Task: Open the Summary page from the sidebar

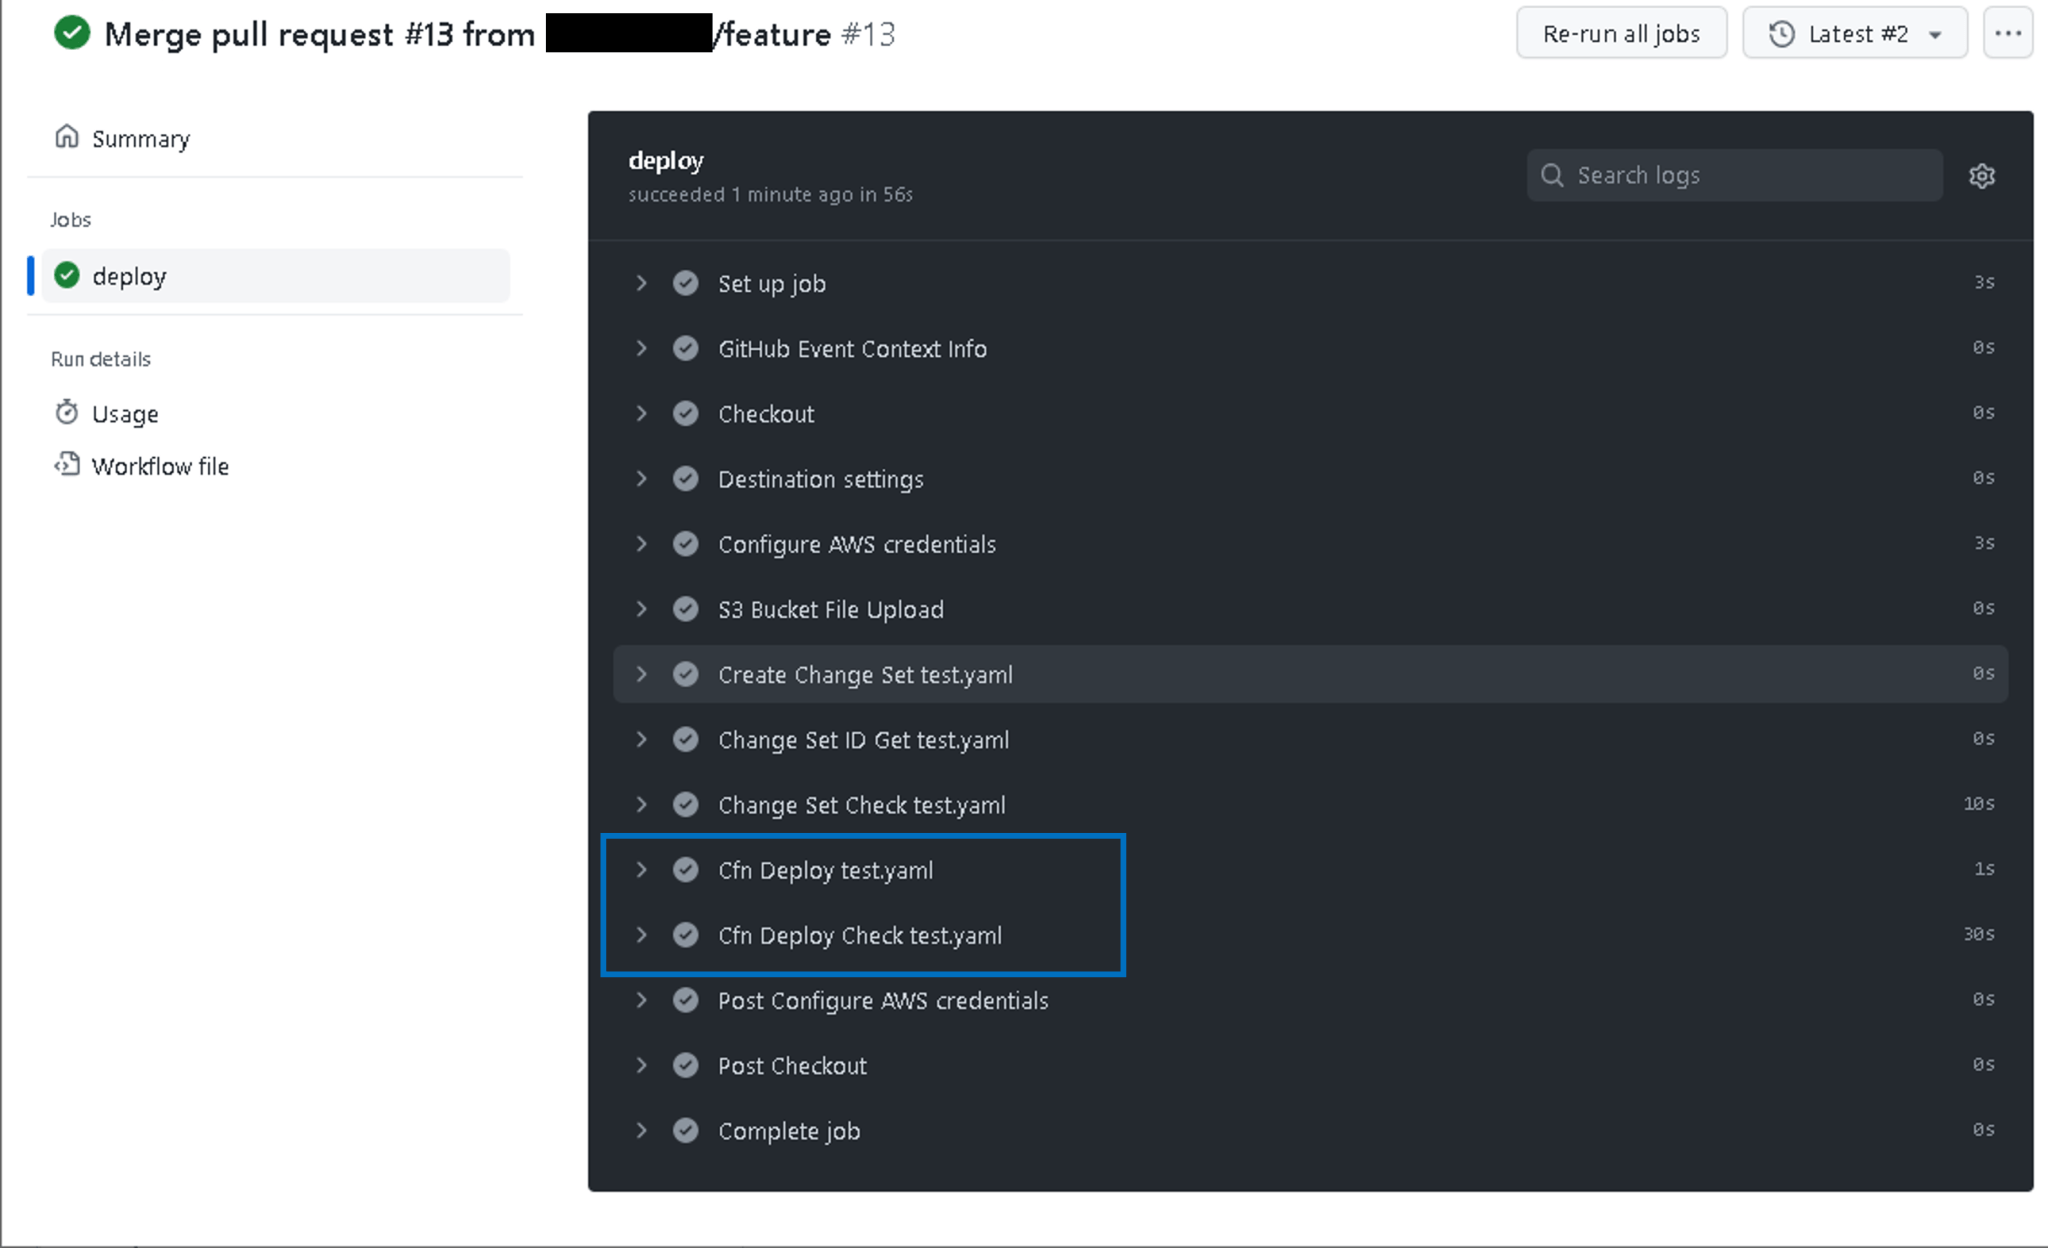Action: click(x=140, y=138)
